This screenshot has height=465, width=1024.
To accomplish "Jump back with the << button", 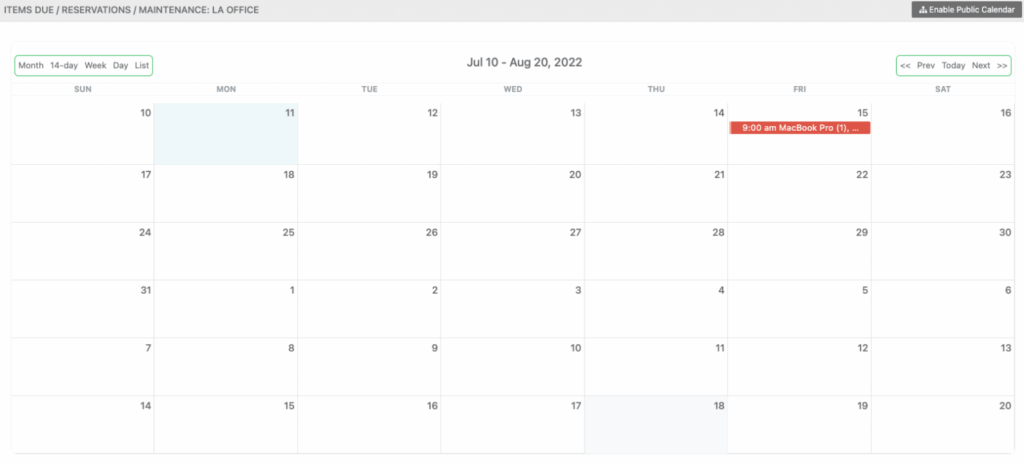I will [905, 65].
